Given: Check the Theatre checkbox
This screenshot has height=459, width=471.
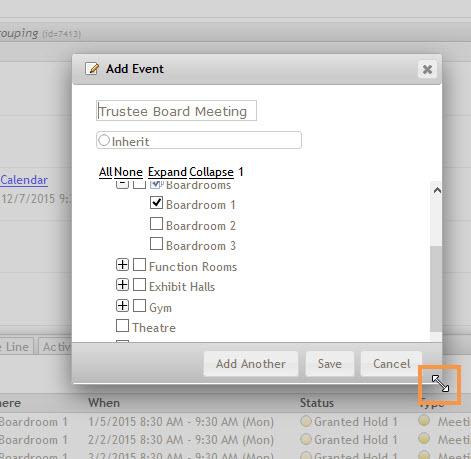Looking at the screenshot, I should 122,326.
